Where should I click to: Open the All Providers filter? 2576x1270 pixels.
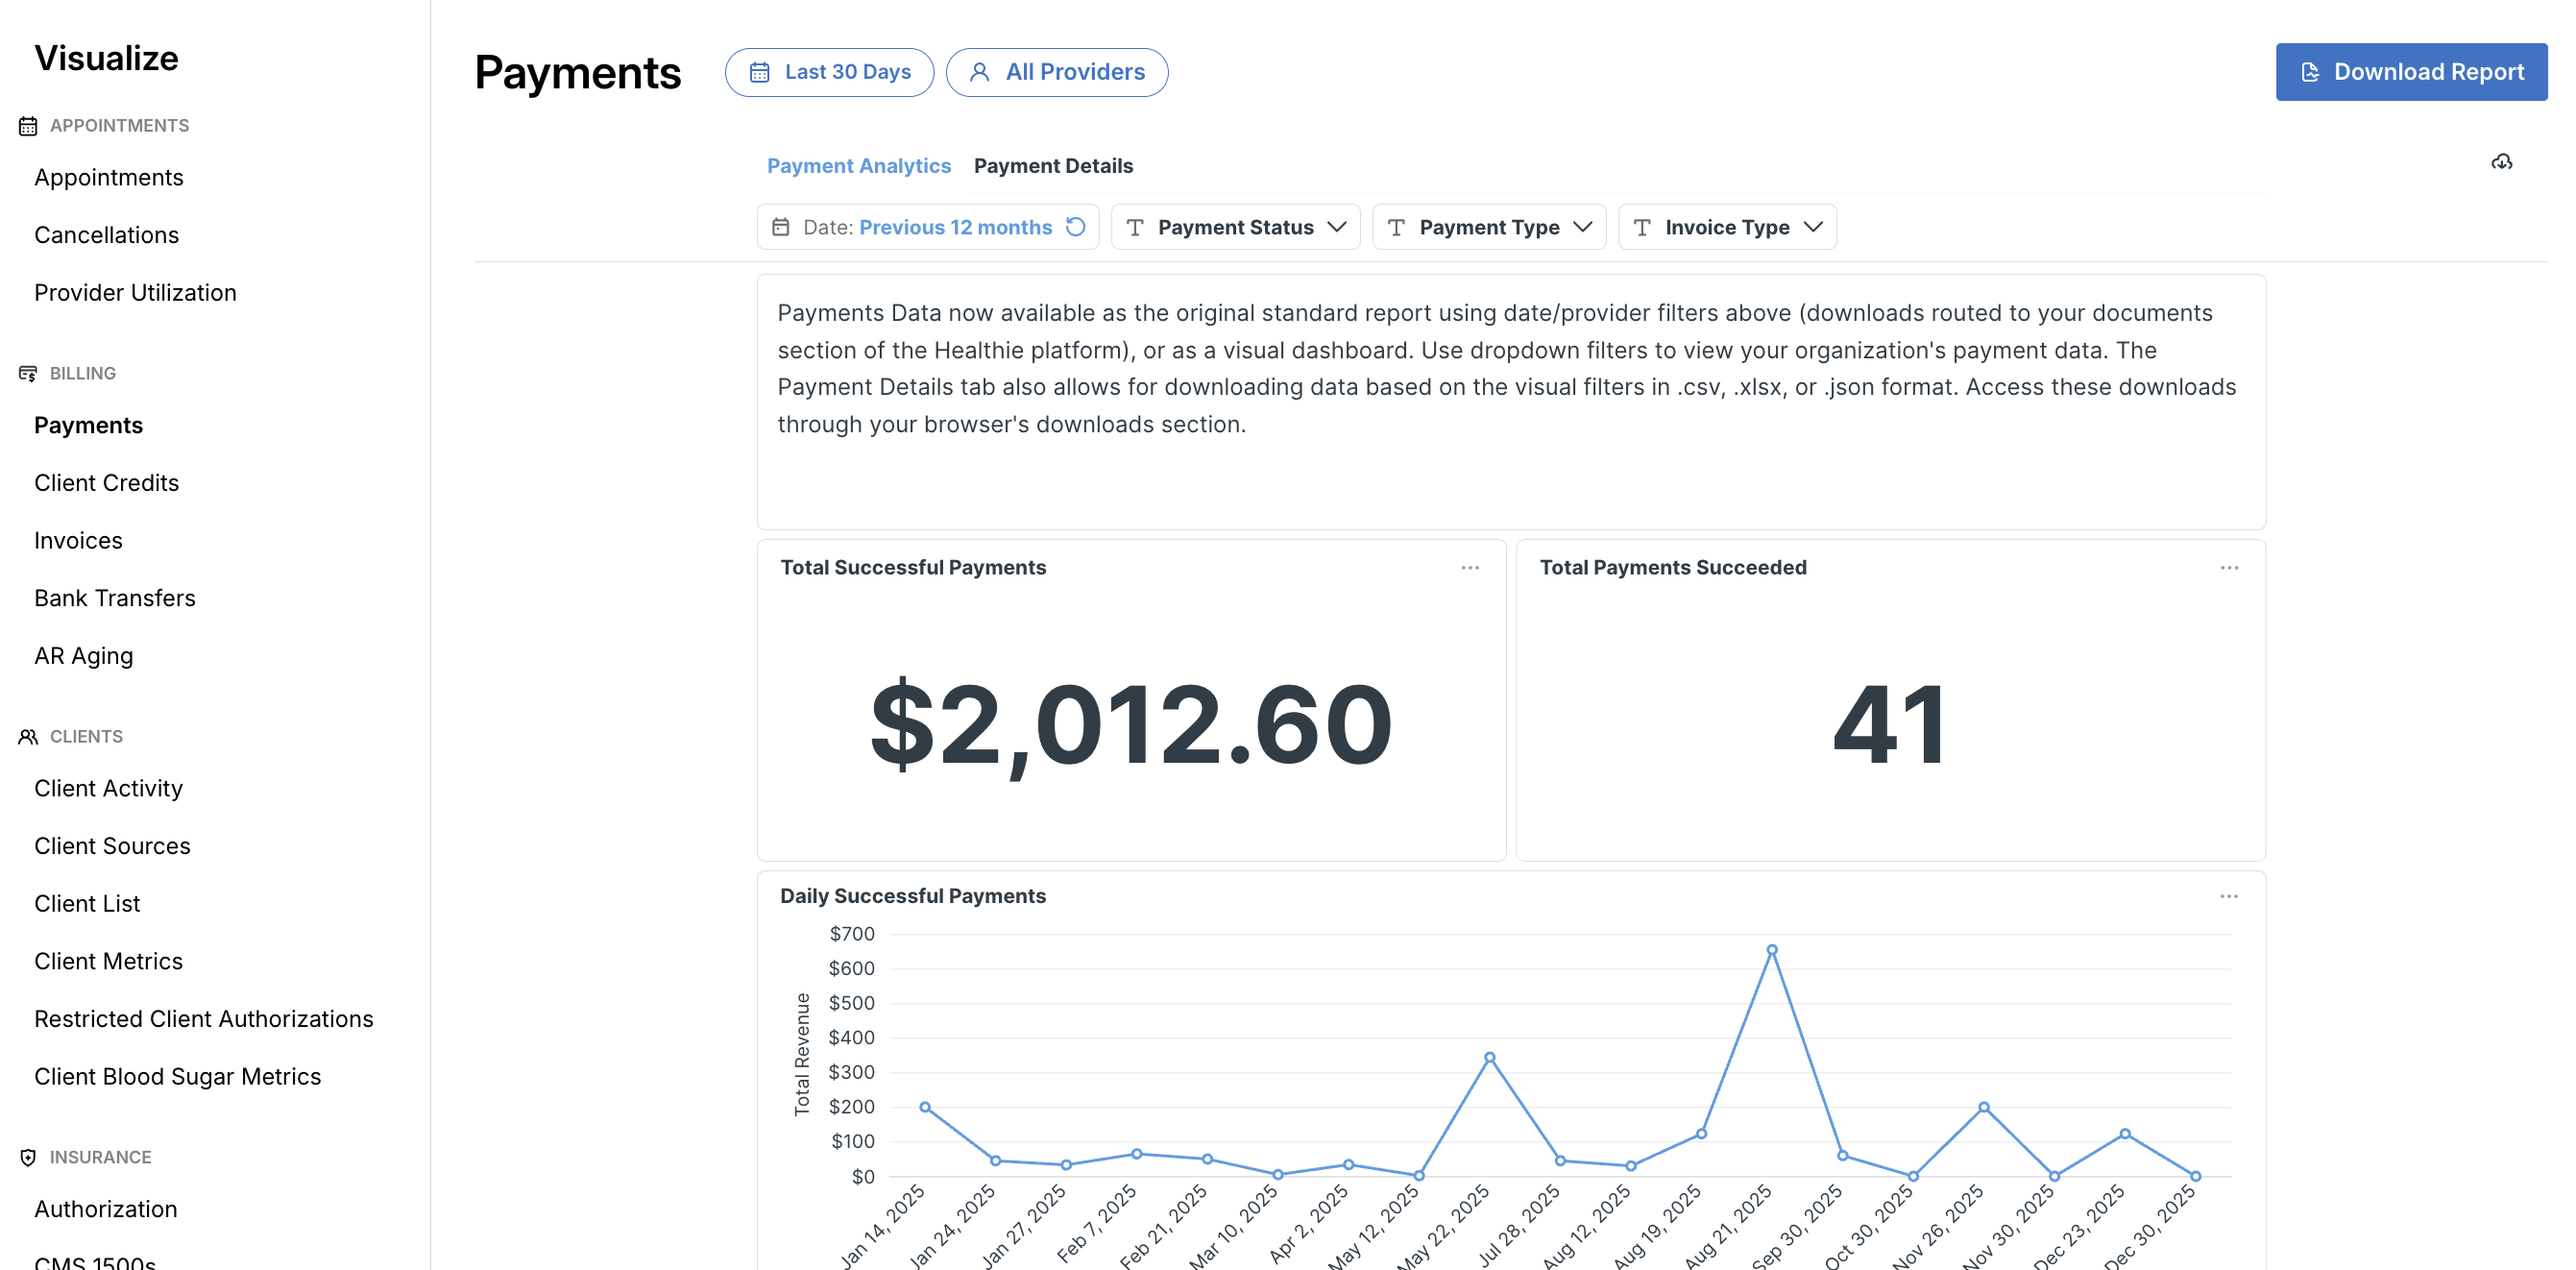point(1057,72)
